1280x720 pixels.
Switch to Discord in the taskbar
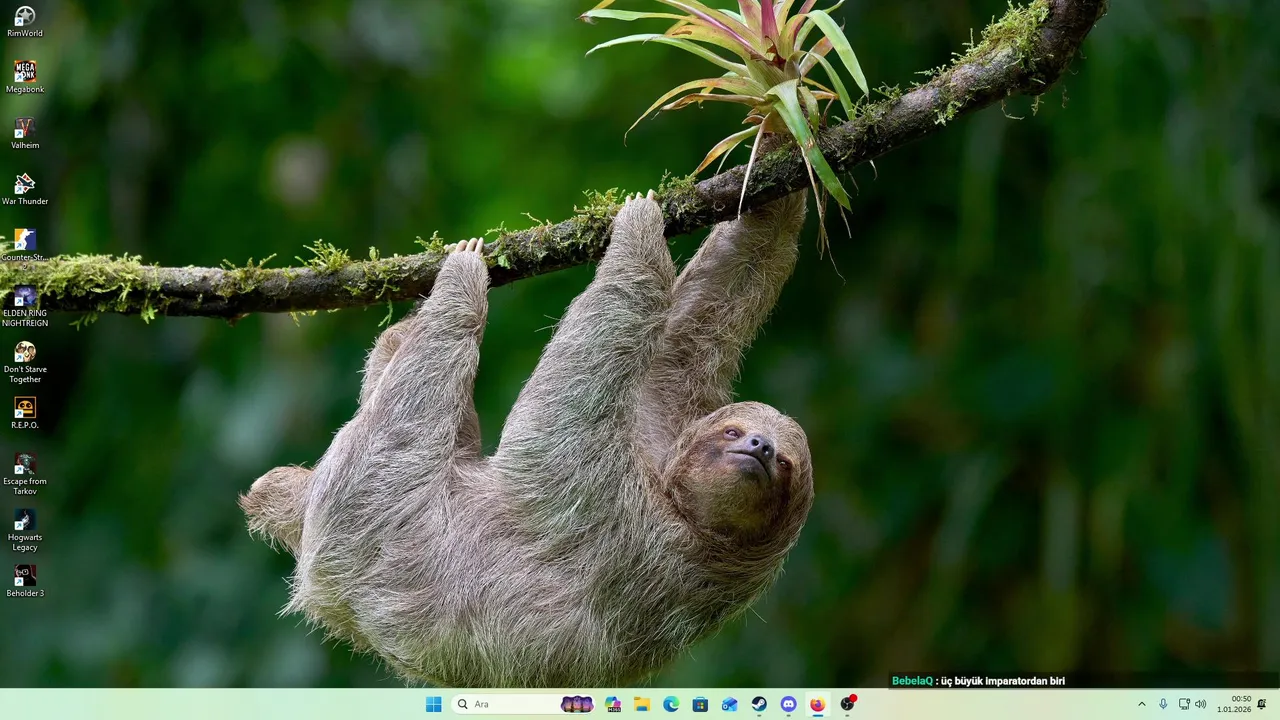pos(788,704)
